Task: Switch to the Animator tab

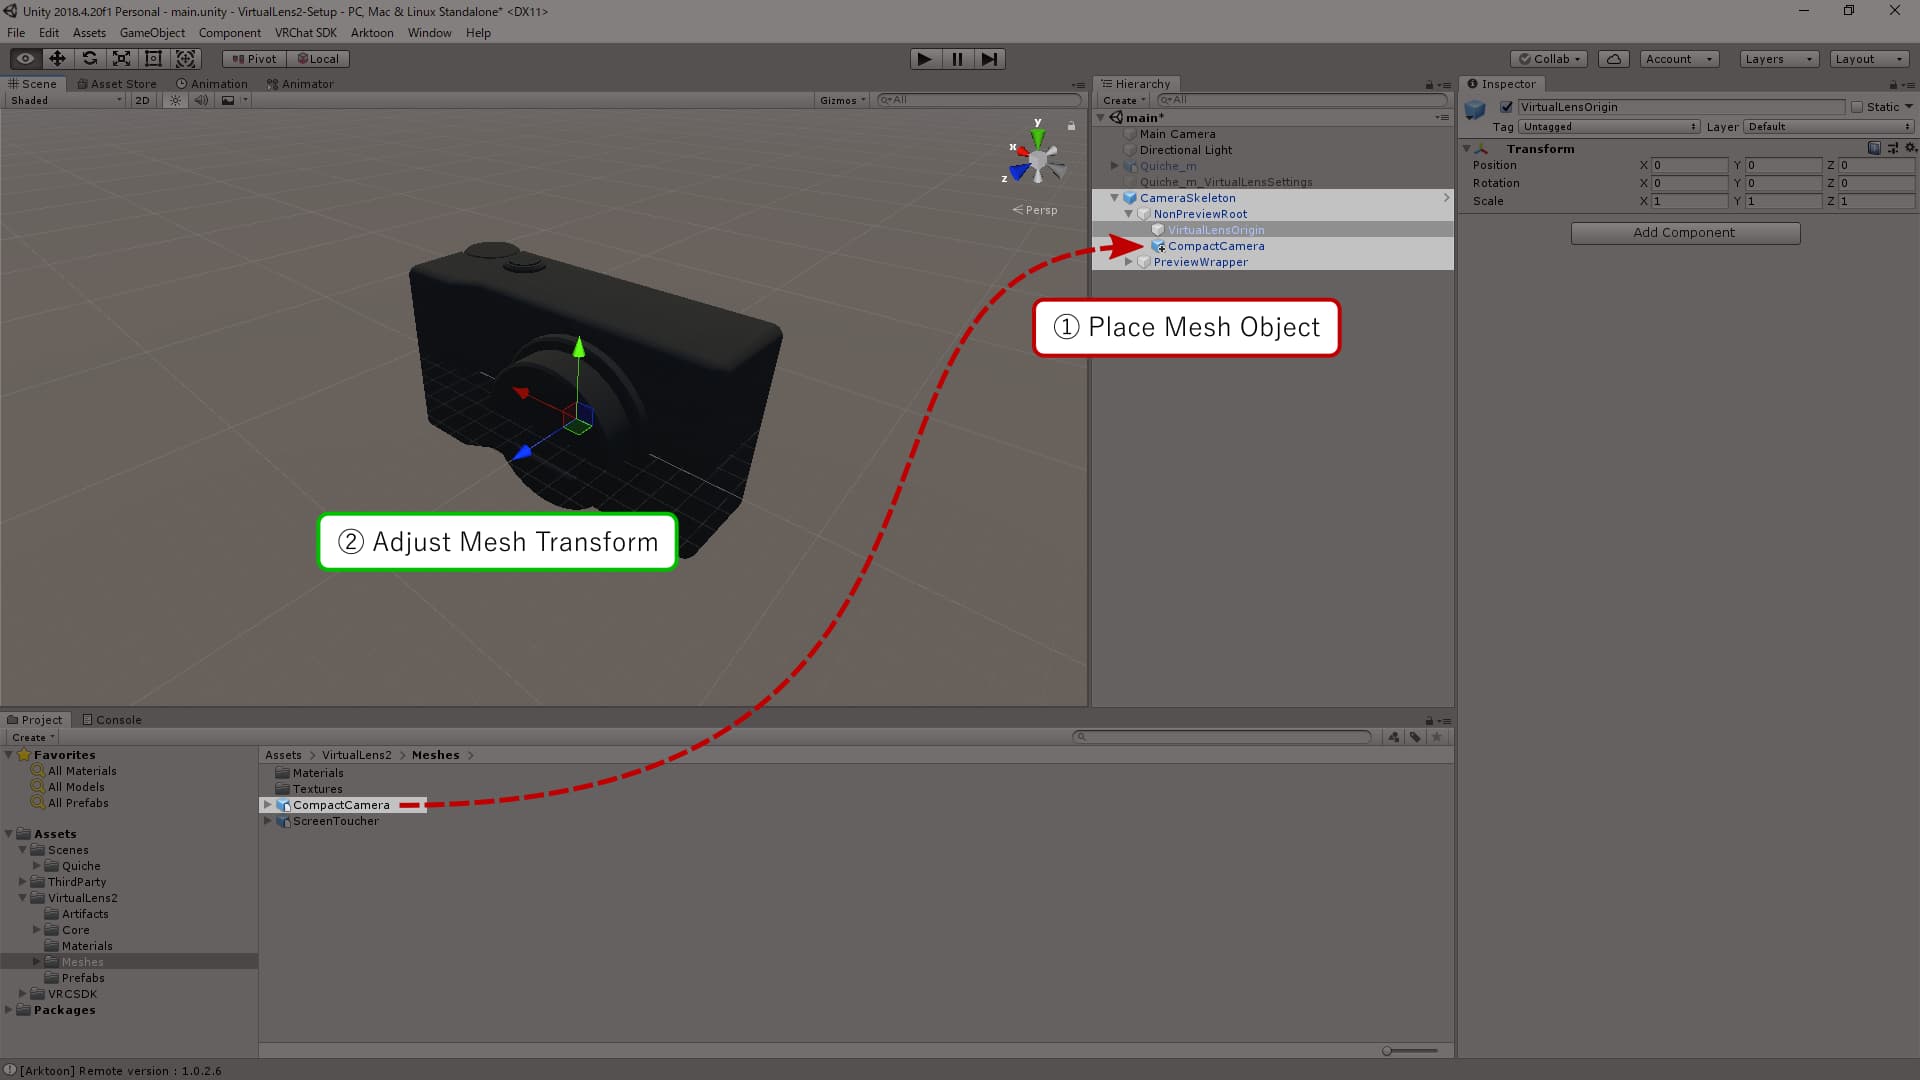Action: pyautogui.click(x=300, y=84)
